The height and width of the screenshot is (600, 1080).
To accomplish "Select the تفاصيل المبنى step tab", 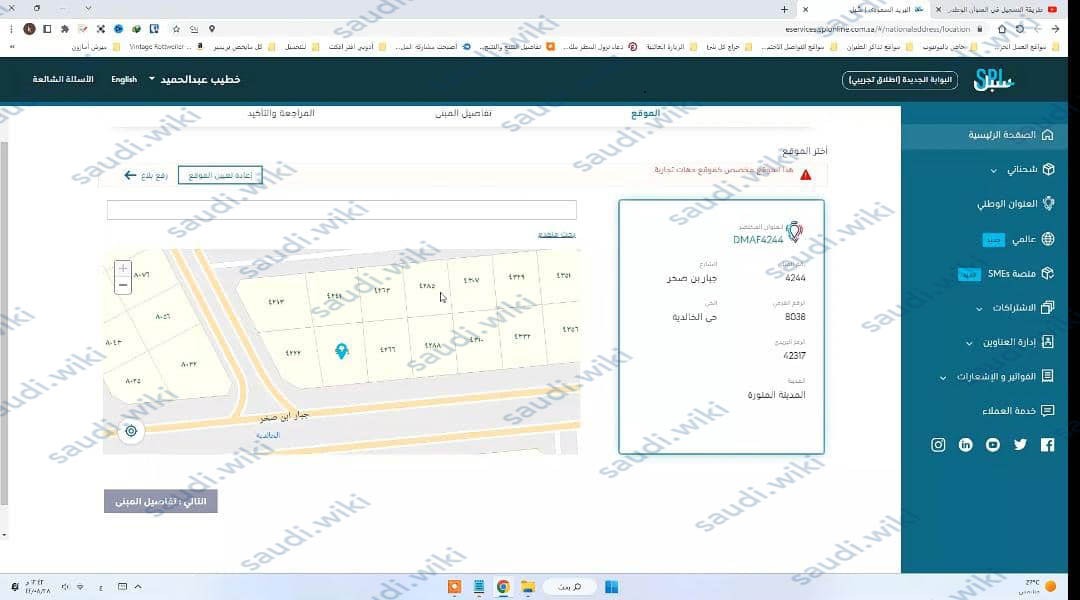I will pos(464,113).
